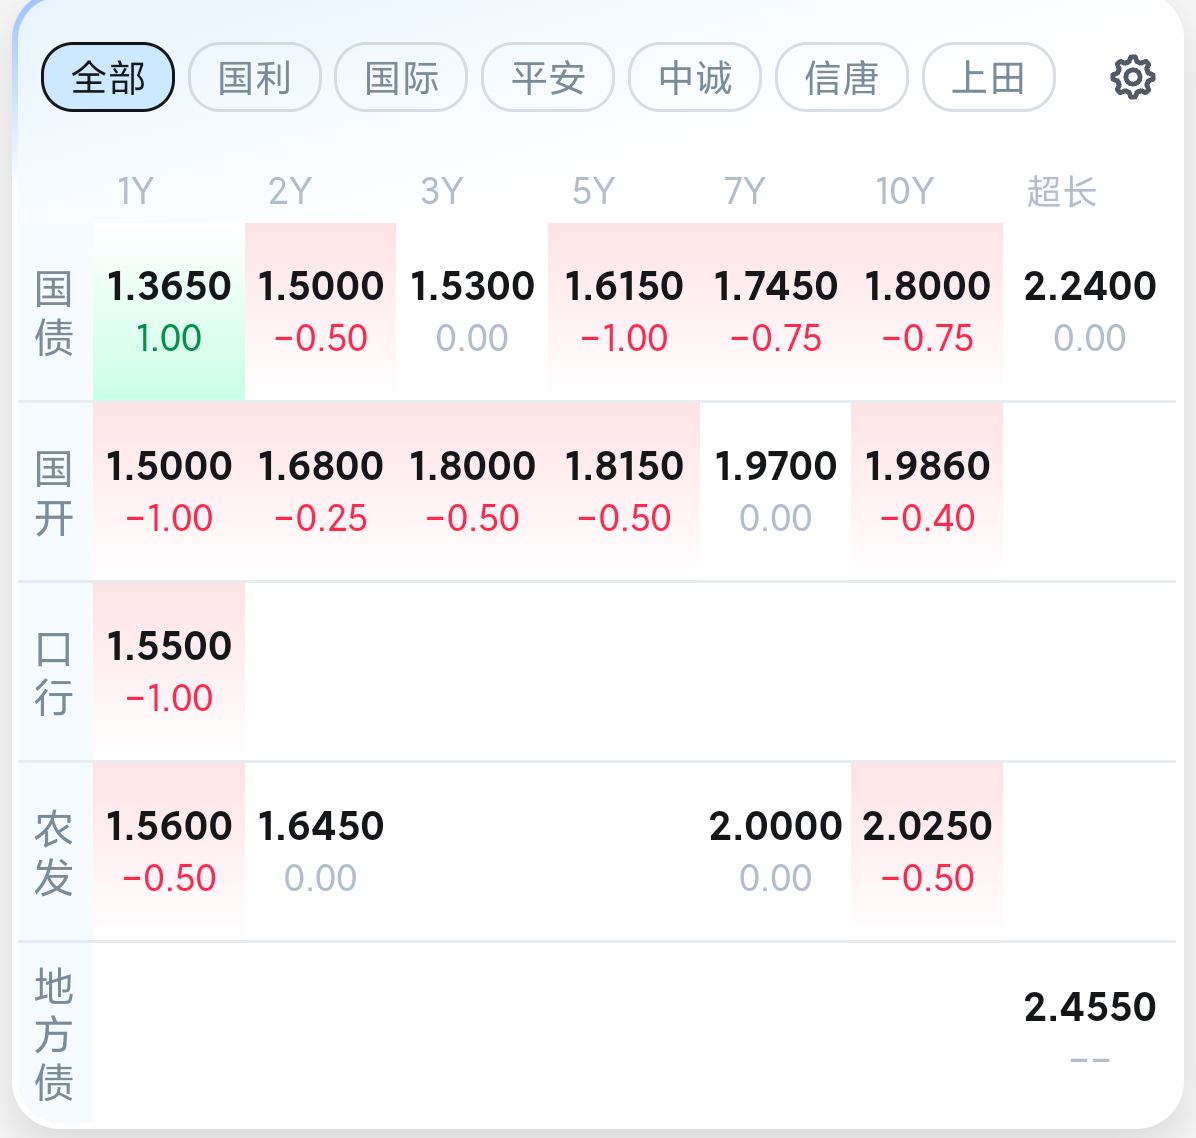Choose the 中诚 tab
The width and height of the screenshot is (1196, 1138).
(x=695, y=77)
